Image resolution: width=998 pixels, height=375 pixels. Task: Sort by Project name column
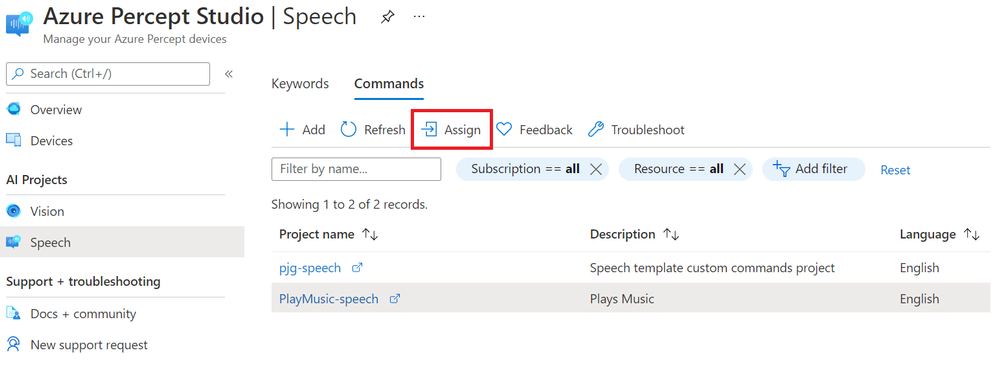point(328,234)
